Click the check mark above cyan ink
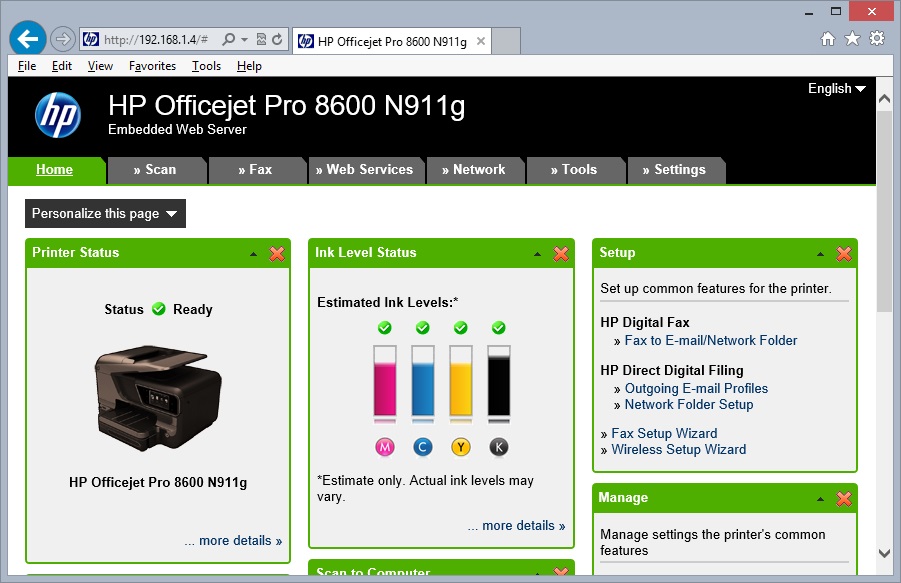This screenshot has height=583, width=901. (422, 327)
